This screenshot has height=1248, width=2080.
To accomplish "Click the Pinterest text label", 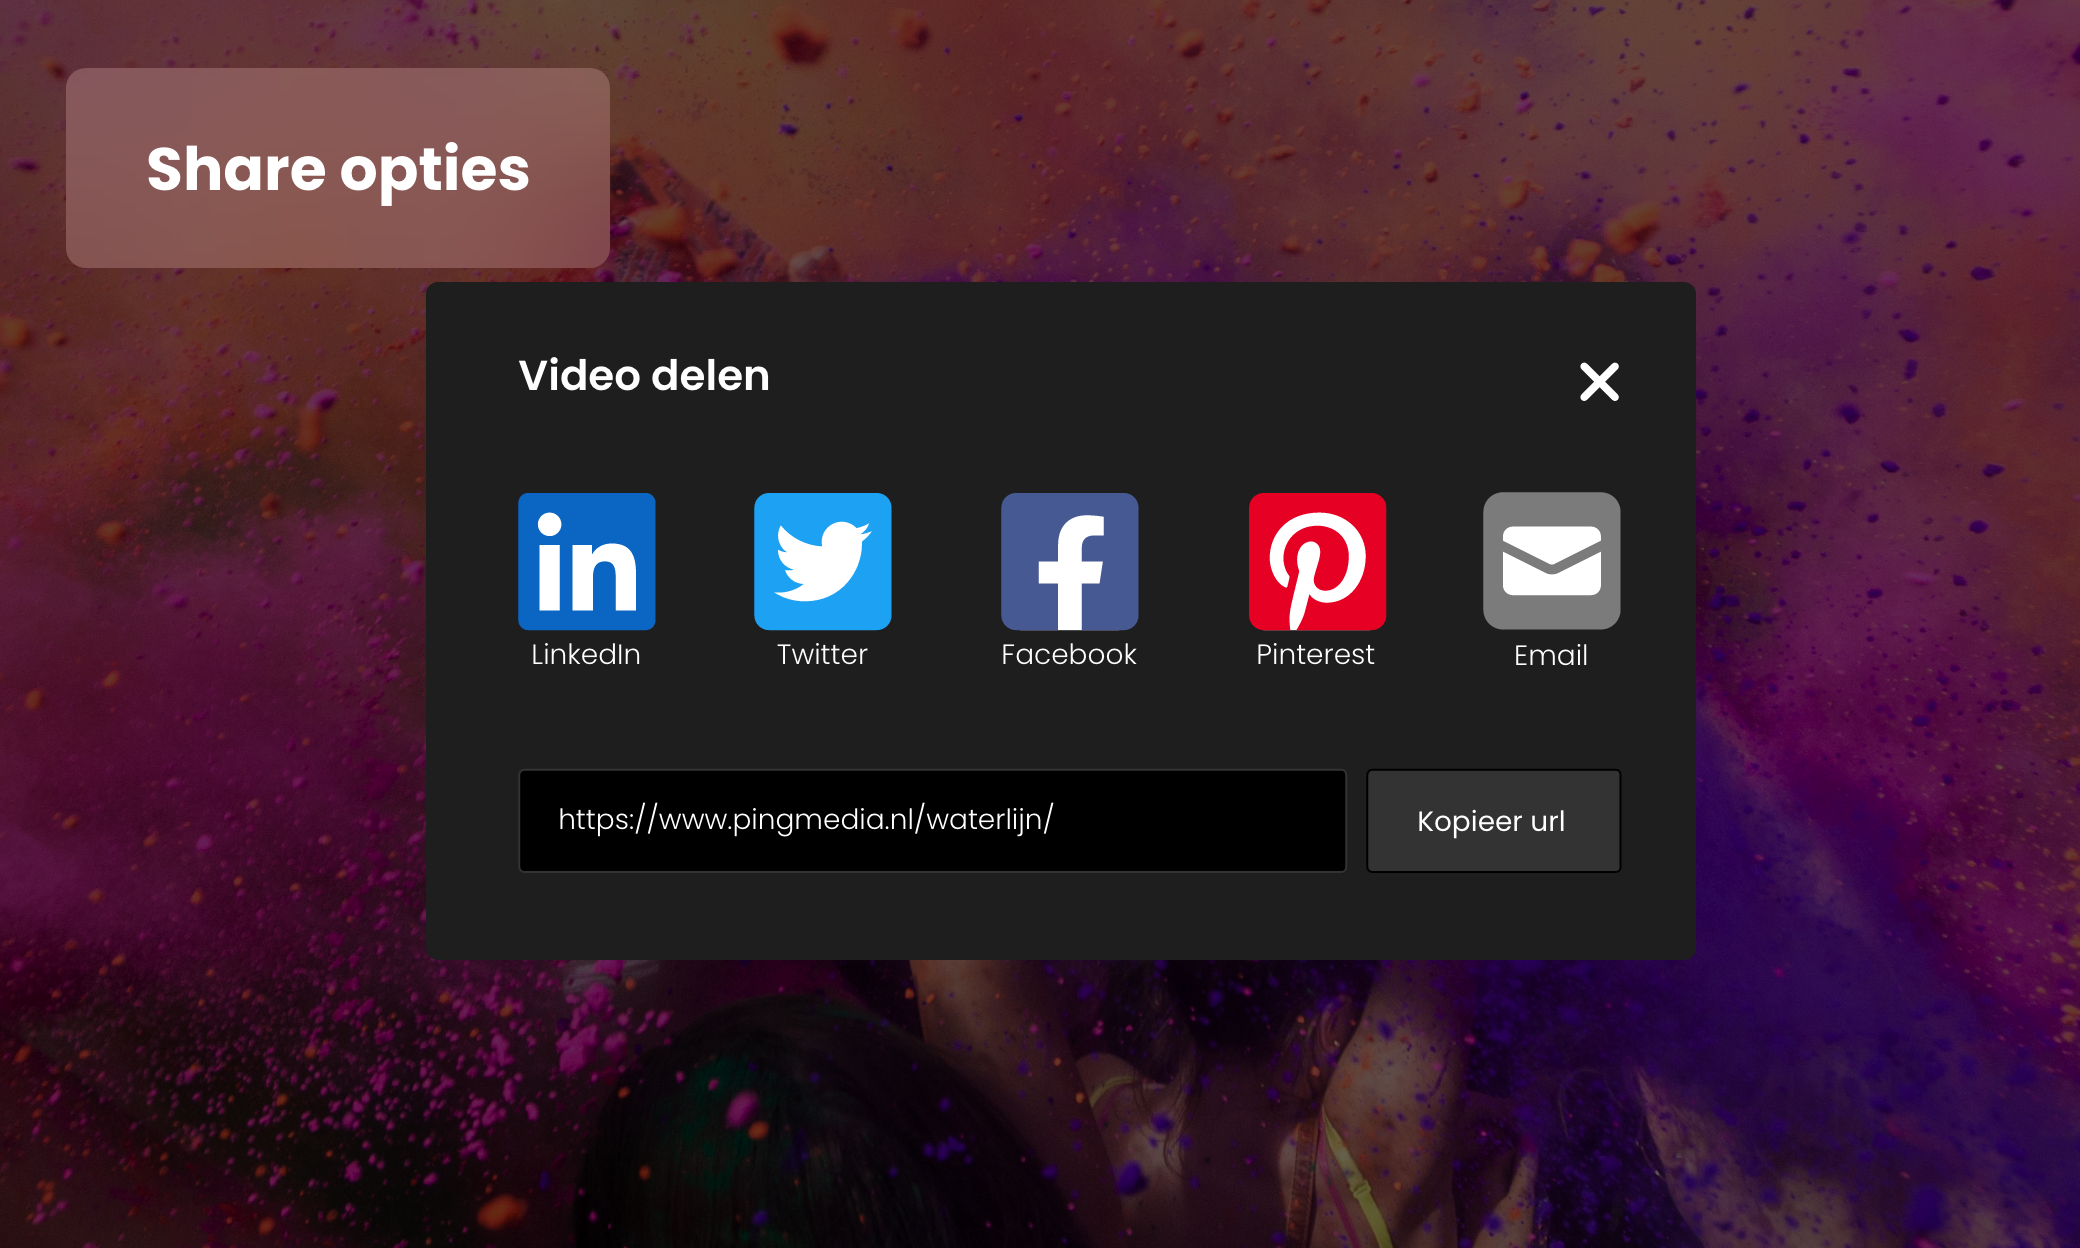I will click(x=1315, y=654).
